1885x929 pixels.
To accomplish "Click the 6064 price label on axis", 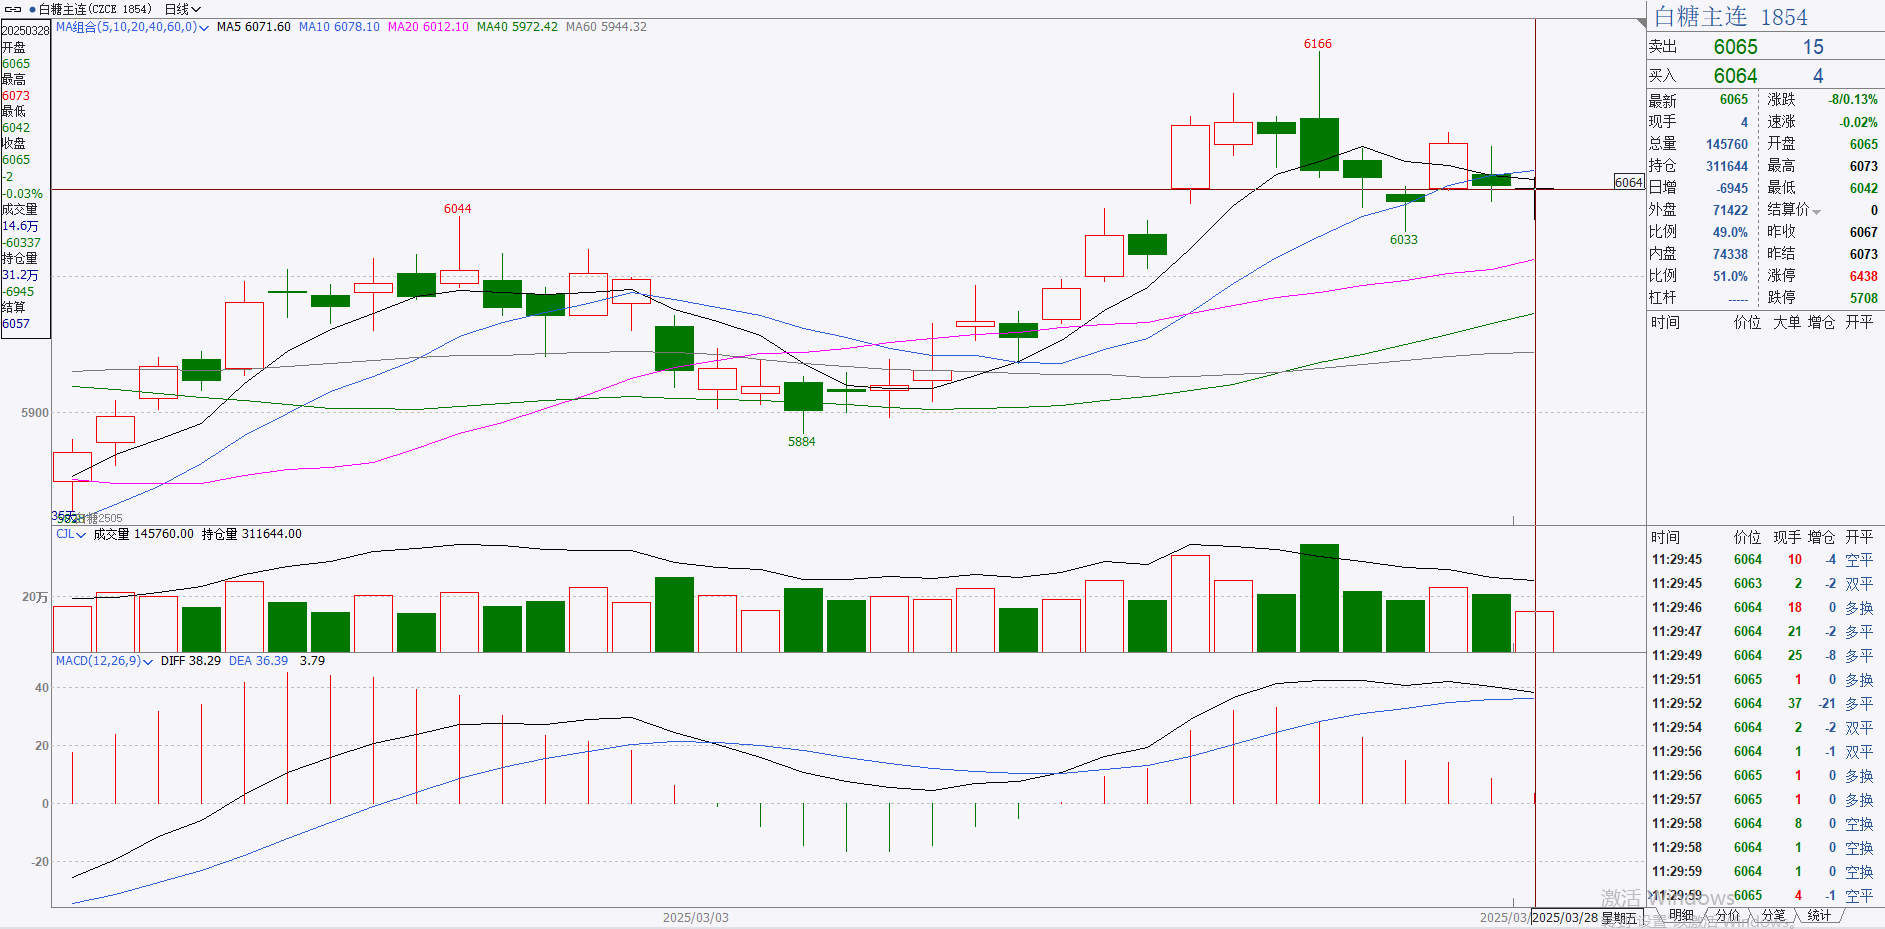I will (x=1628, y=182).
